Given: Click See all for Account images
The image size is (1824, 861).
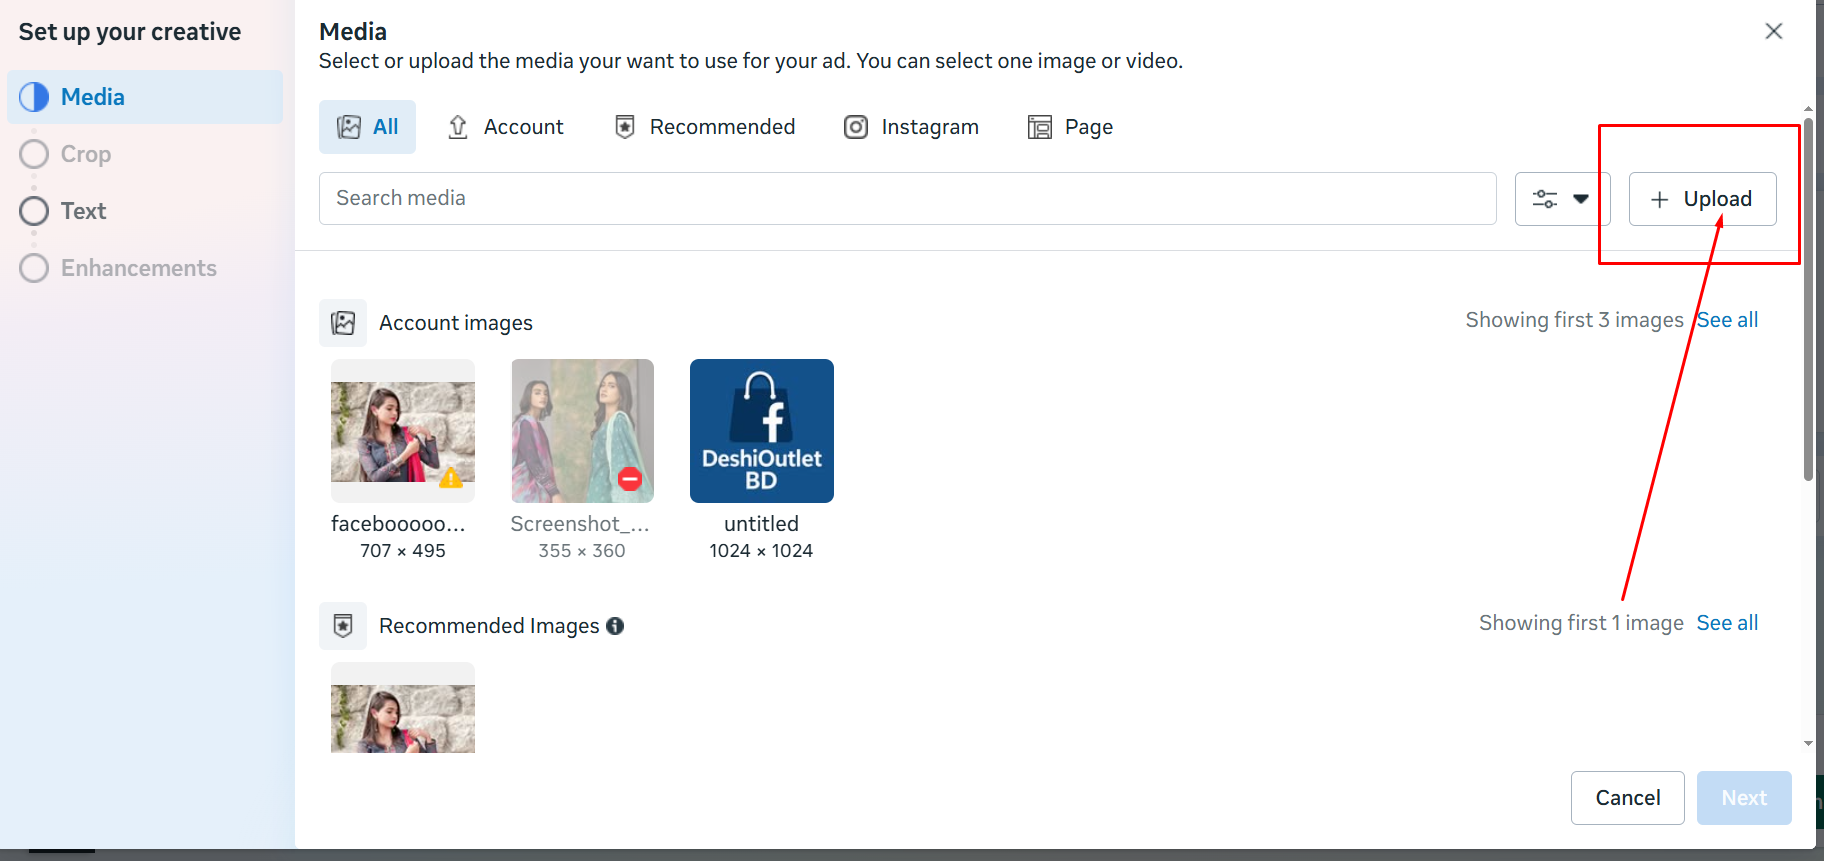Looking at the screenshot, I should tap(1728, 320).
